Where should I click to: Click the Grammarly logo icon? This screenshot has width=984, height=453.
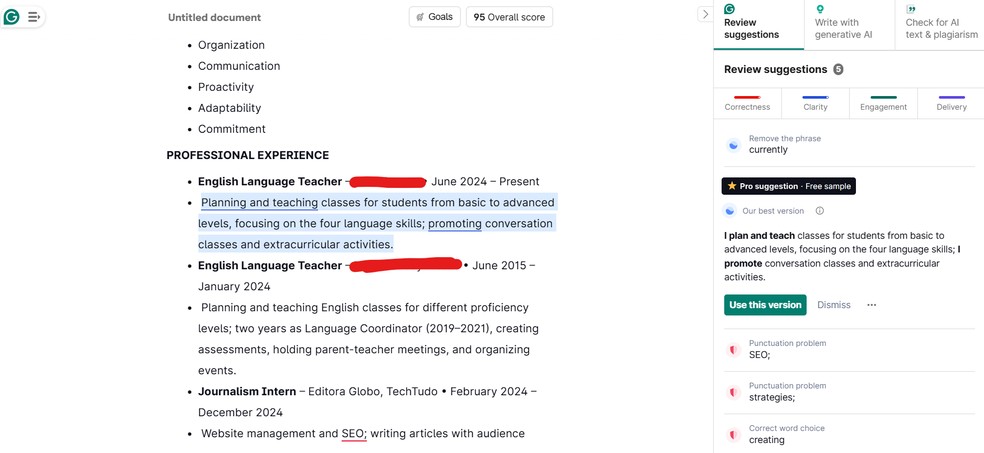tap(11, 17)
